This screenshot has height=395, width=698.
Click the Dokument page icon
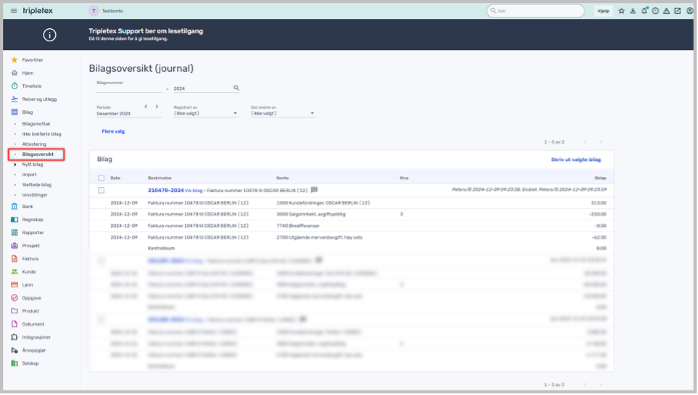tap(14, 324)
